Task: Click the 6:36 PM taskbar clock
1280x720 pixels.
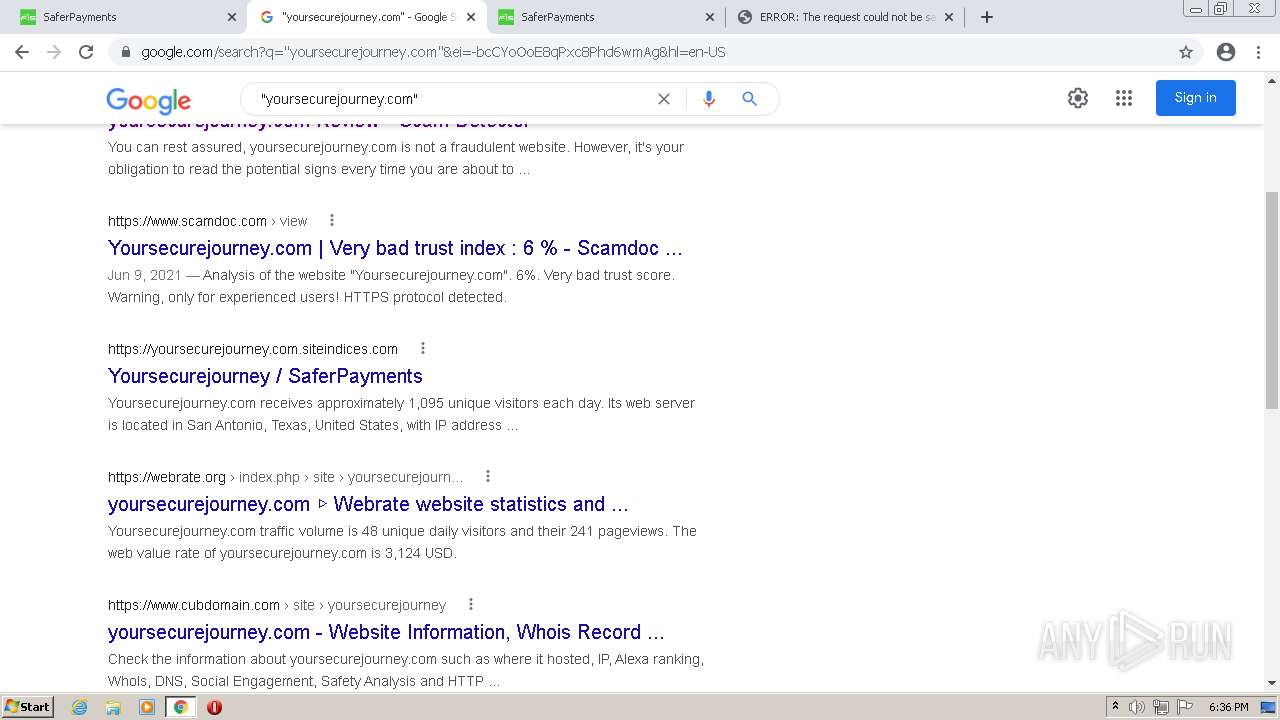Action: [x=1228, y=707]
